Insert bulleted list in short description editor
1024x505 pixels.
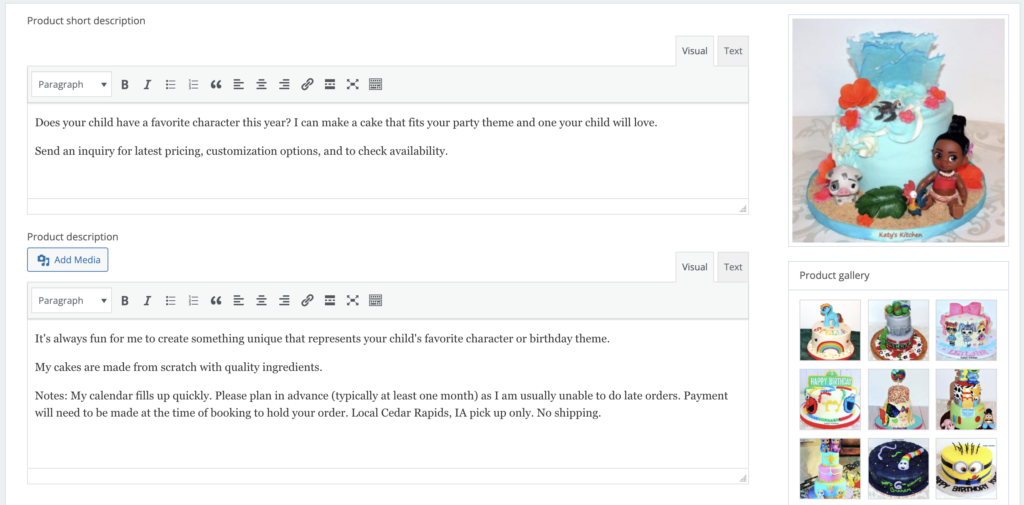click(x=170, y=85)
